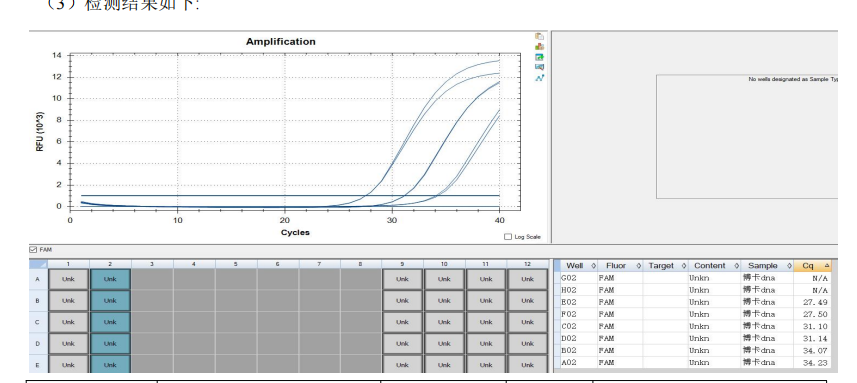The width and height of the screenshot is (857, 383).
Task: Select plate column 2 header
Action: [x=110, y=264]
